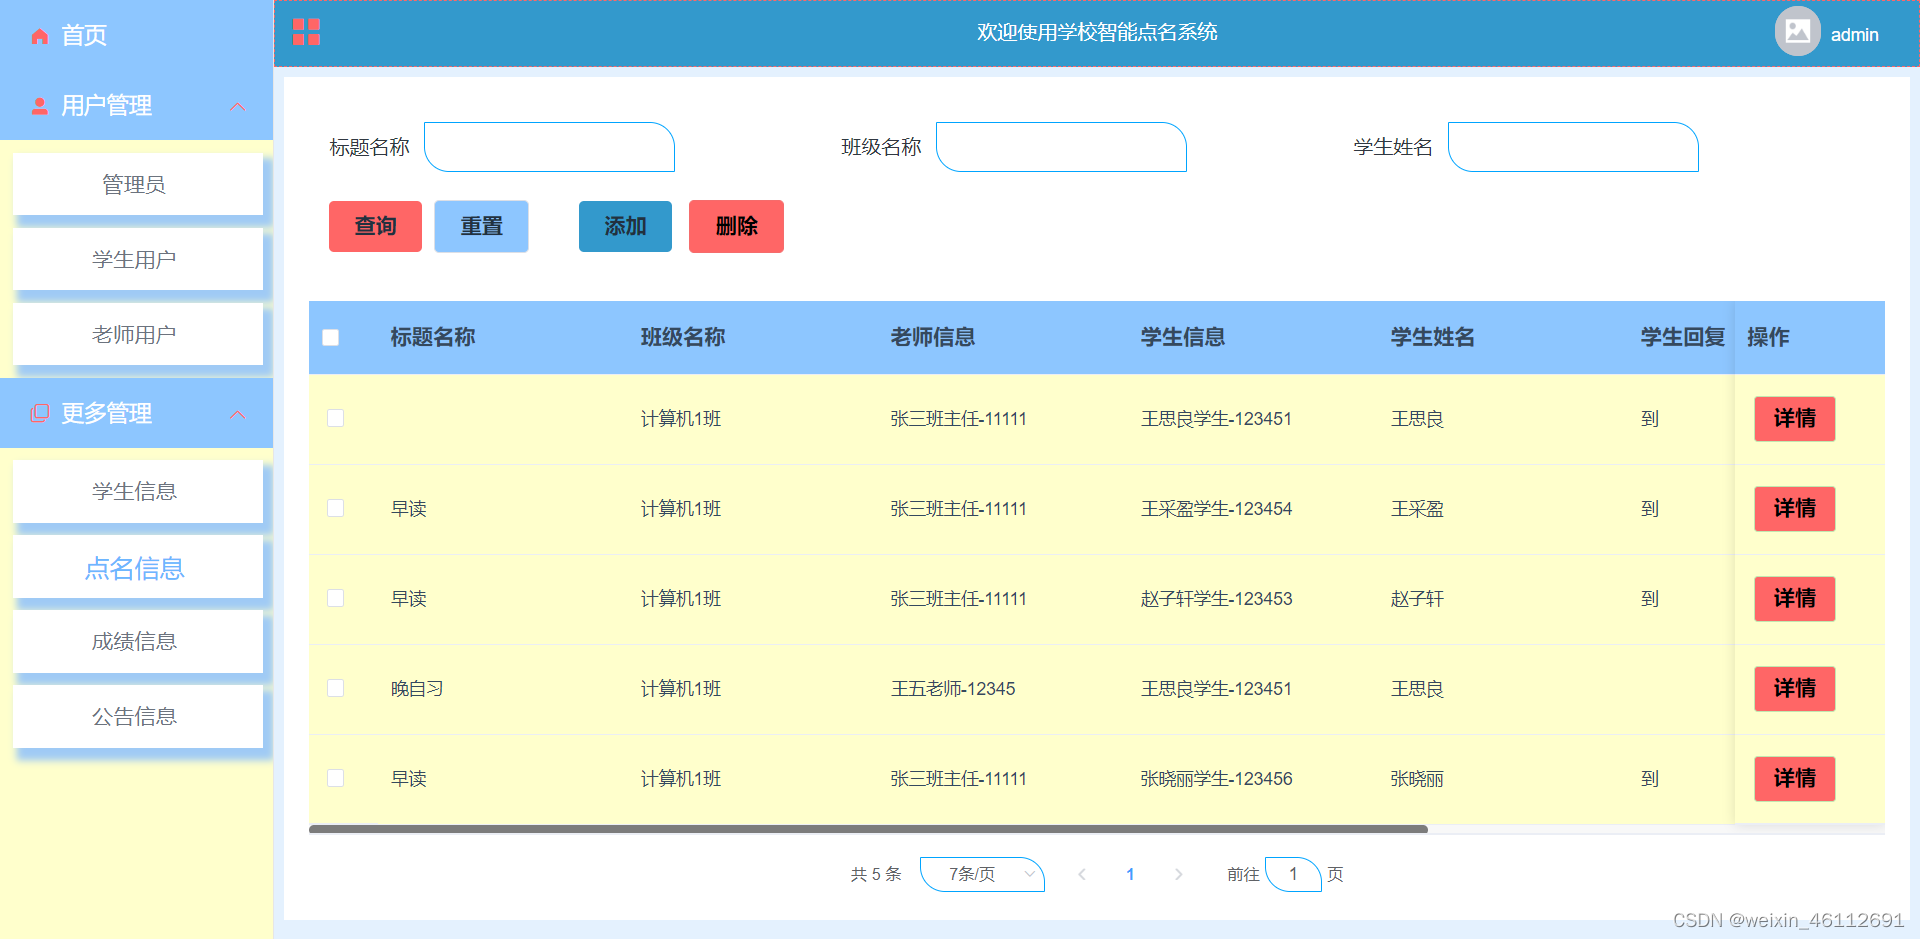Click the 前往 page number input
The height and width of the screenshot is (939, 1920).
pyautogui.click(x=1293, y=874)
